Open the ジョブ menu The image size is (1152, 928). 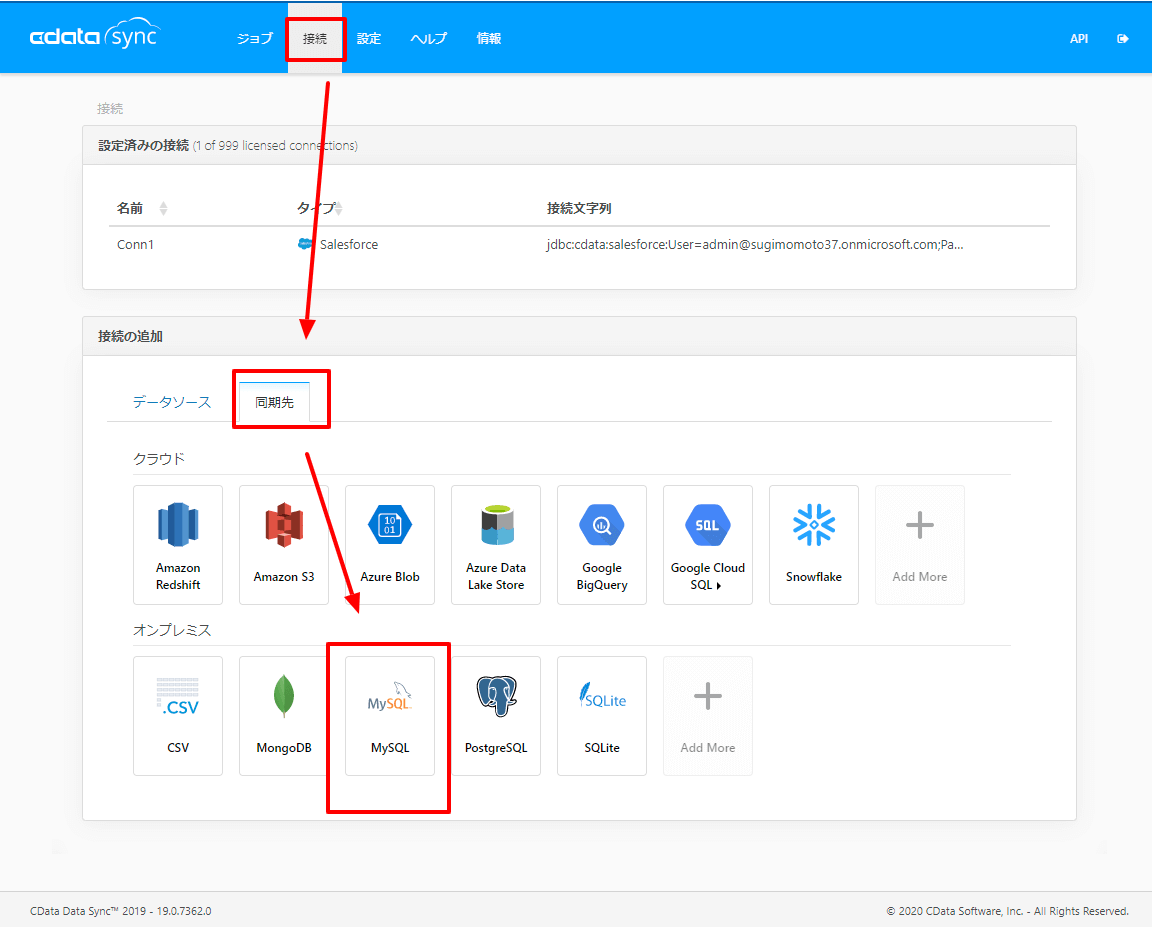255,38
